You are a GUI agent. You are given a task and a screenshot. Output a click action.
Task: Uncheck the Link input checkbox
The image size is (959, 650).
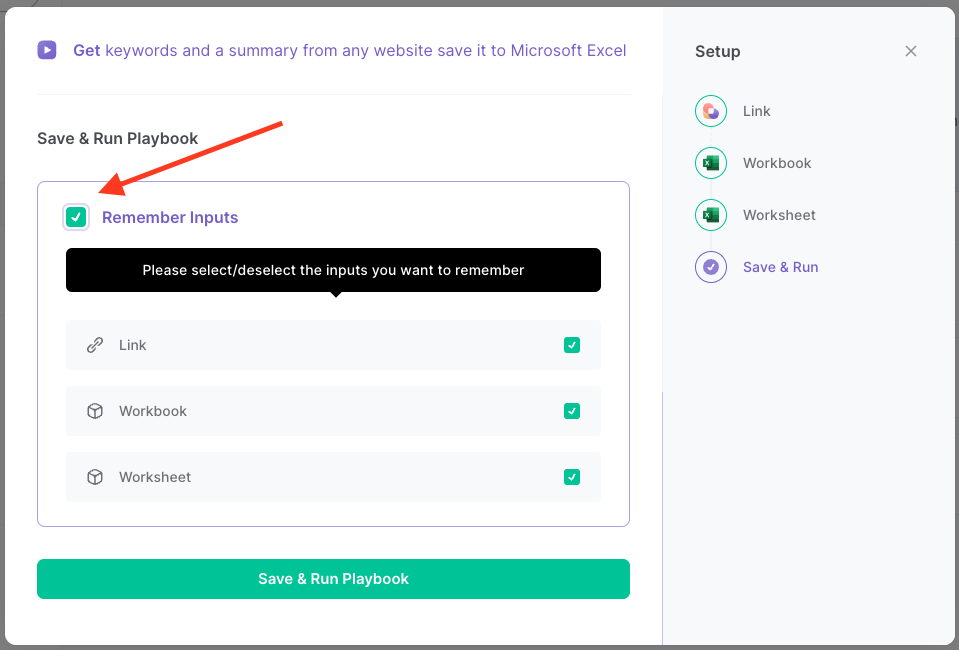coord(572,345)
